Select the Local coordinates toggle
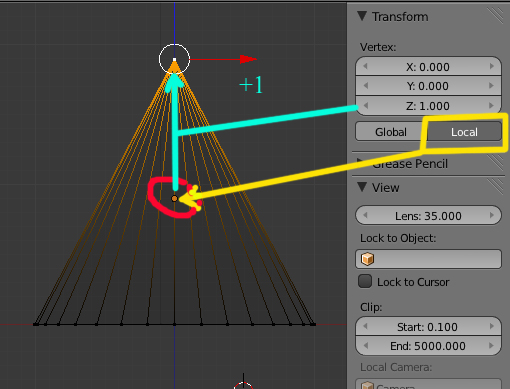The height and width of the screenshot is (389, 510). pos(464,132)
